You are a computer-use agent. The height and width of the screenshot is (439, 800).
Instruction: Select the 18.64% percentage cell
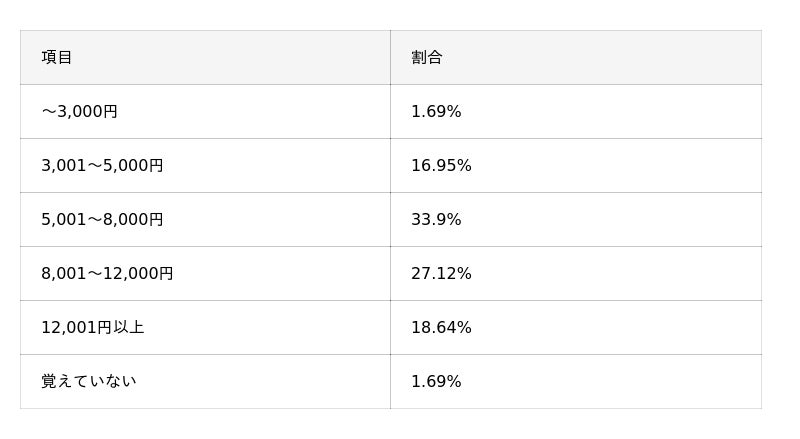click(x=441, y=328)
